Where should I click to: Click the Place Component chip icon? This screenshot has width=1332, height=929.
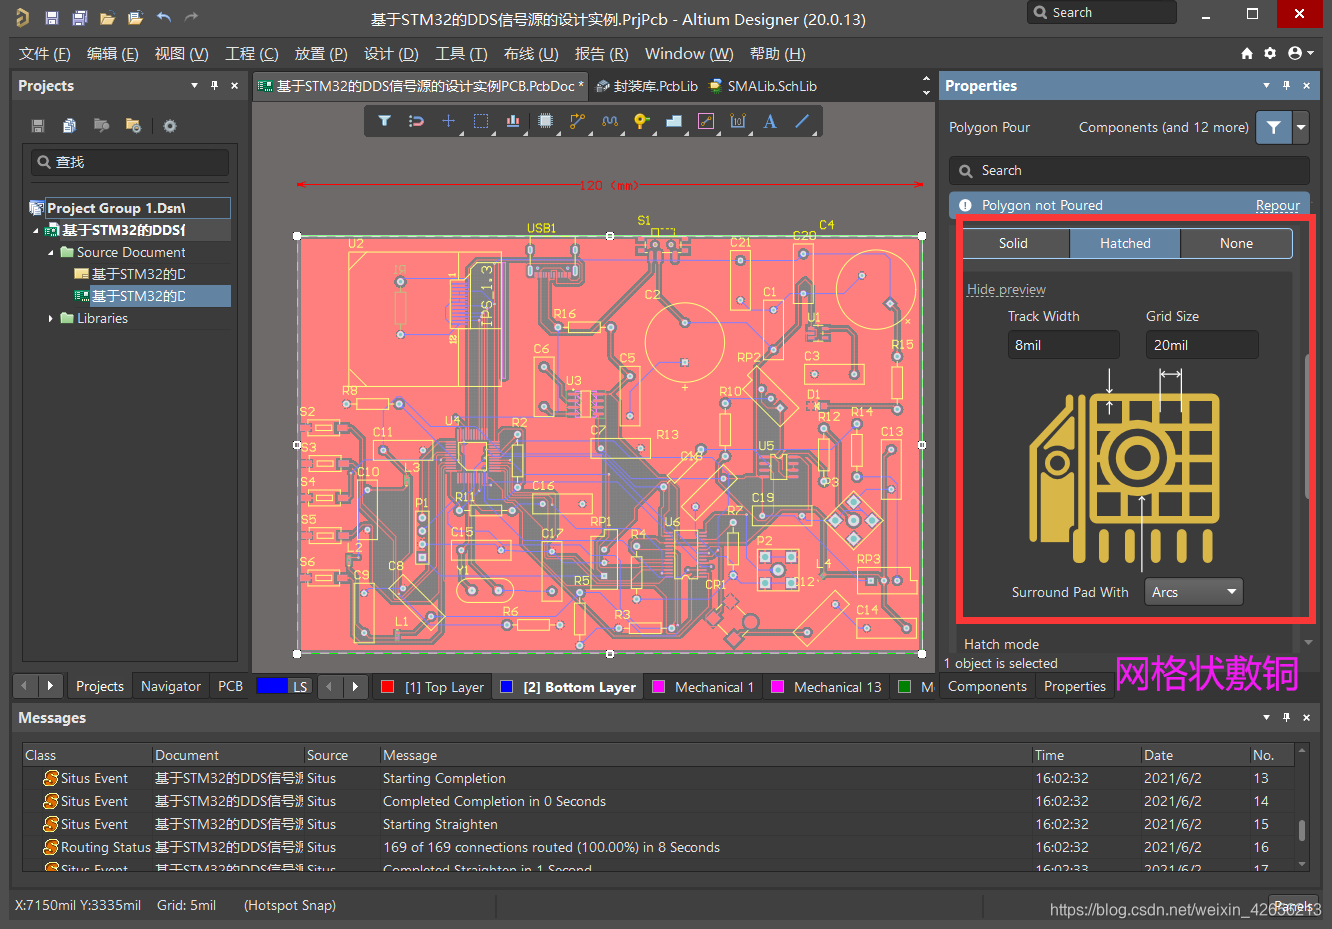(545, 121)
